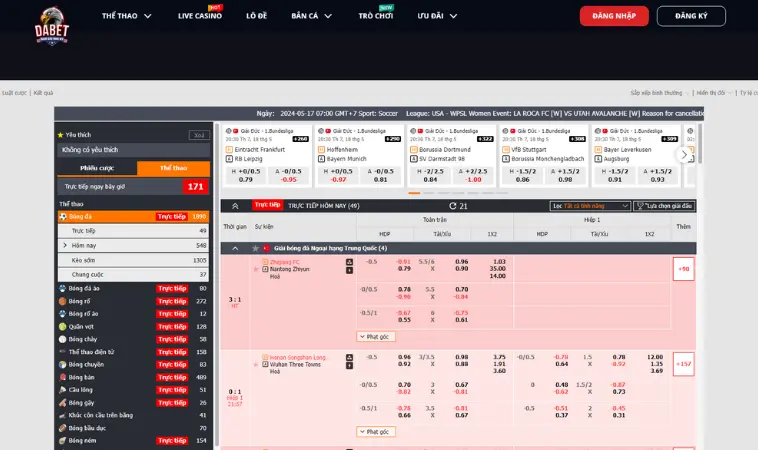Expand Phạt góc under Zhejiang match

[x=374, y=337]
